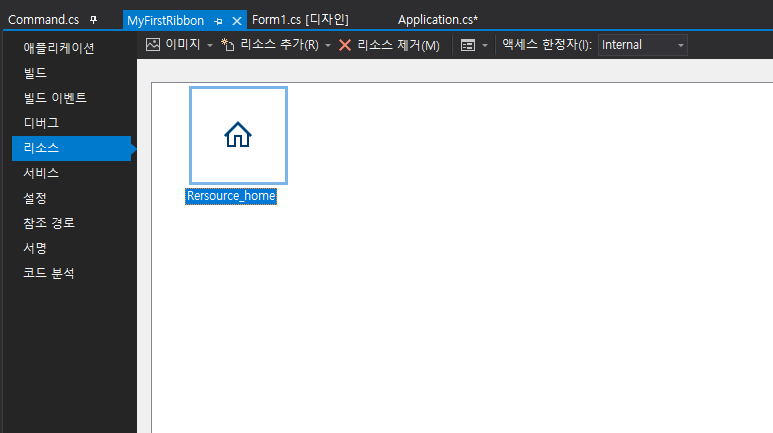This screenshot has width=773, height=433.
Task: Click the 리소스 추가(R) button
Action: click(x=280, y=45)
